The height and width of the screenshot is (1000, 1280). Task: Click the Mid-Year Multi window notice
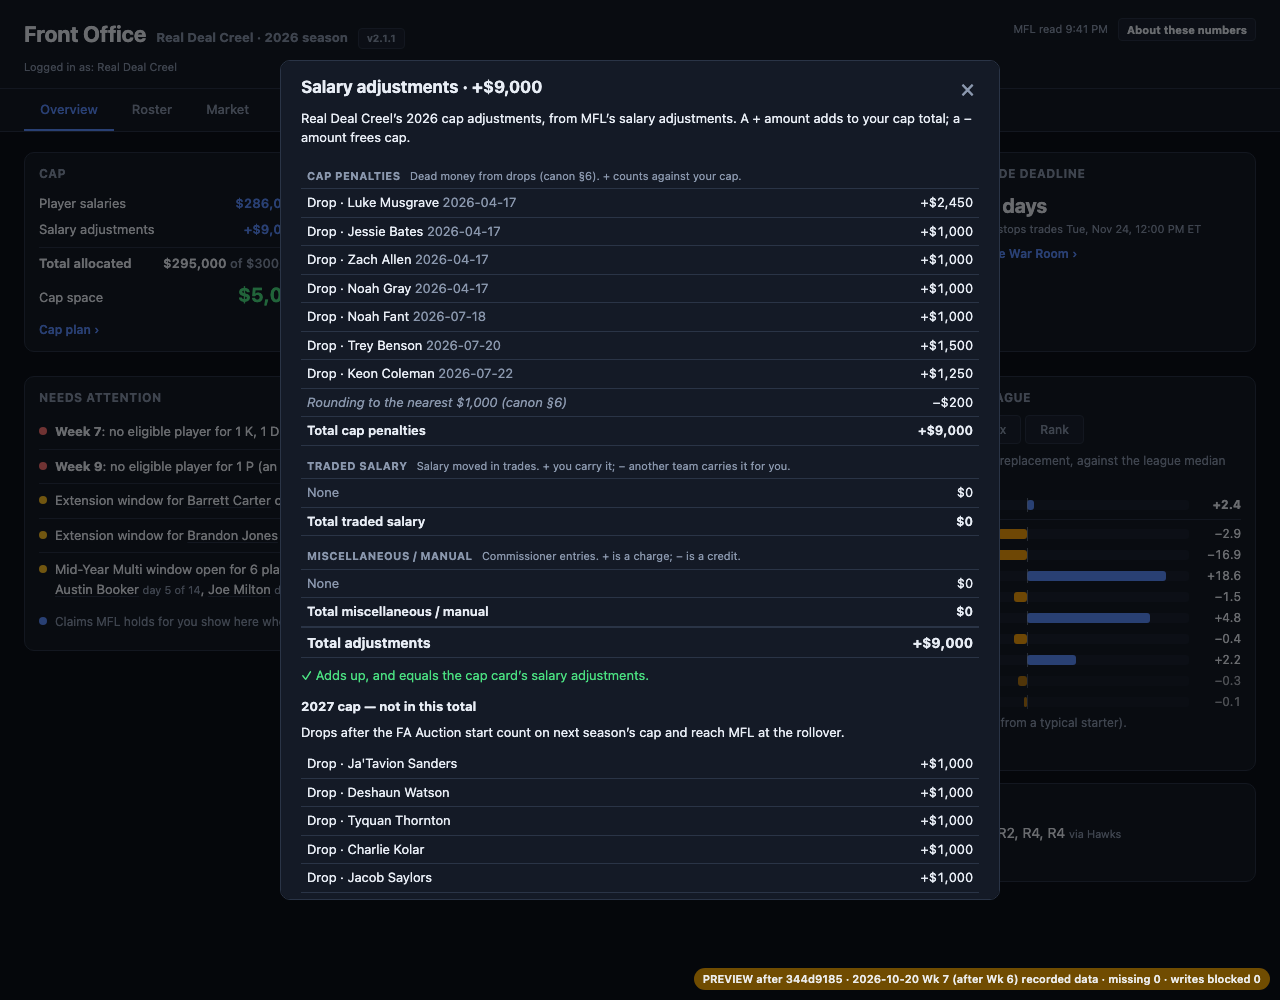point(160,580)
